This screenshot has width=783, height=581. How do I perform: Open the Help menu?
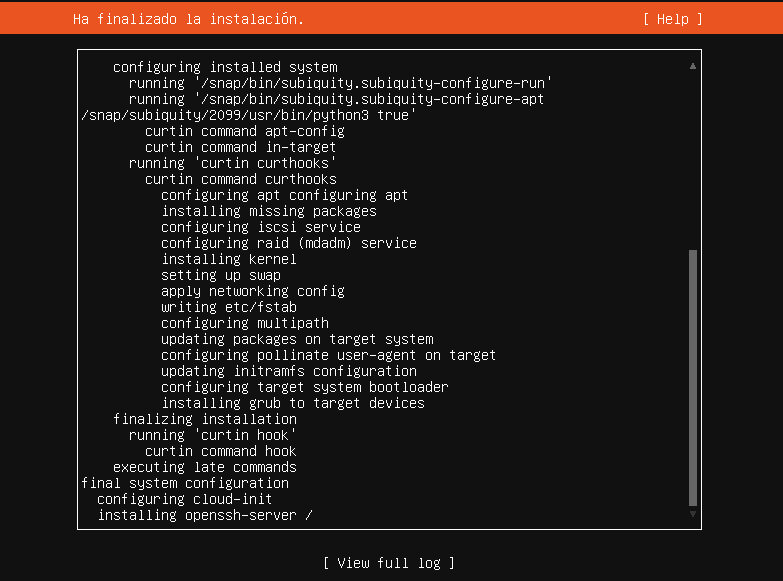point(672,19)
